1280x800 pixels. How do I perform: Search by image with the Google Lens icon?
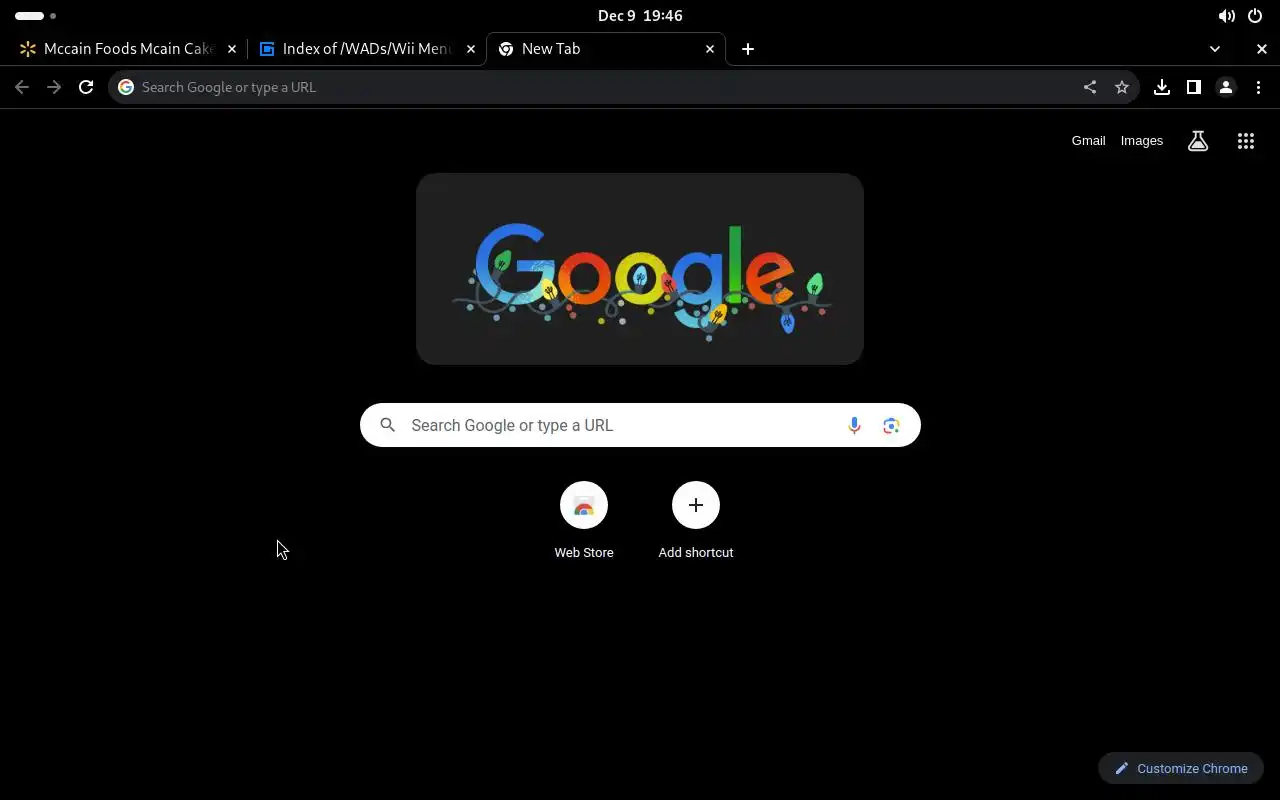pos(892,425)
